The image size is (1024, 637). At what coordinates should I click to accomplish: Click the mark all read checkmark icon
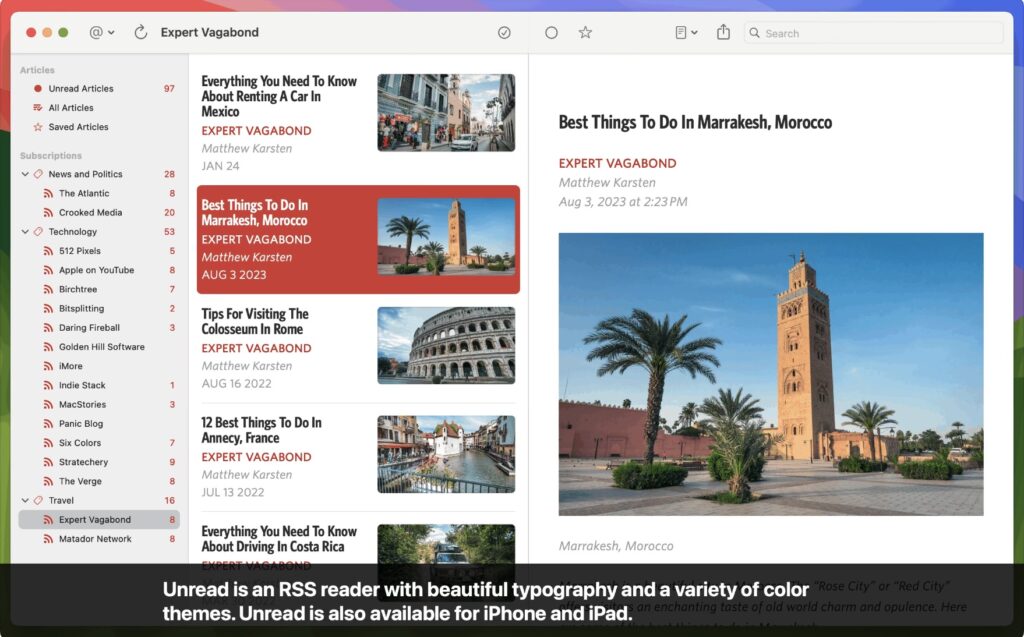point(504,32)
